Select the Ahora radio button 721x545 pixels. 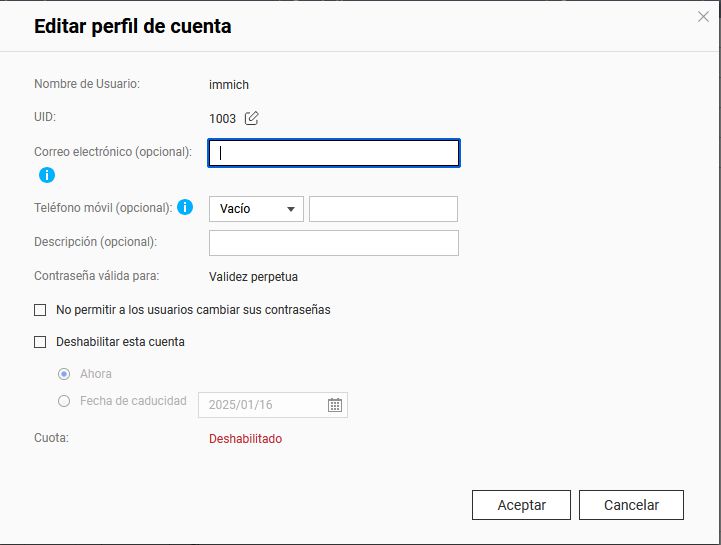(x=64, y=374)
